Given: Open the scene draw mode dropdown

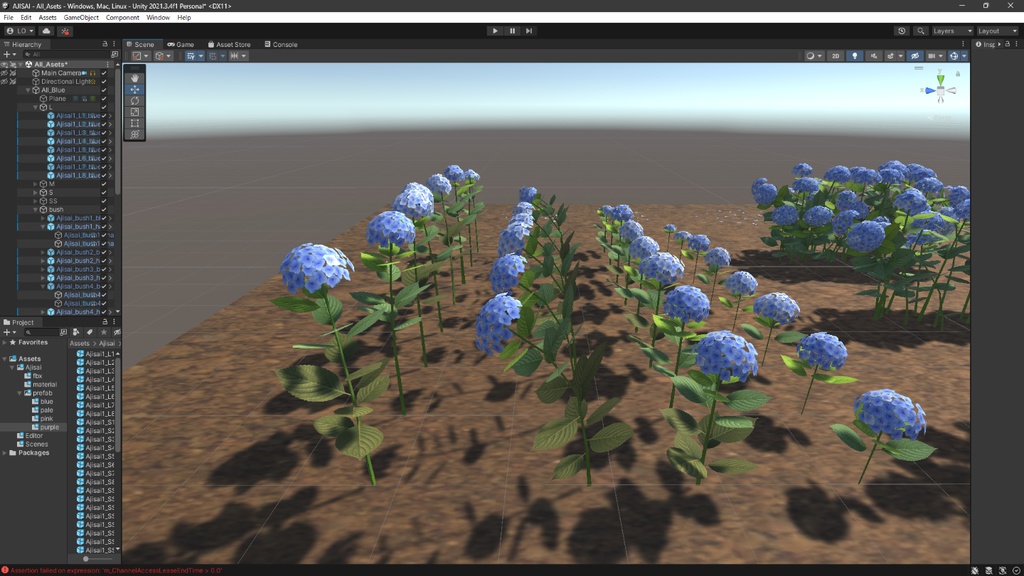Looking at the screenshot, I should (814, 56).
